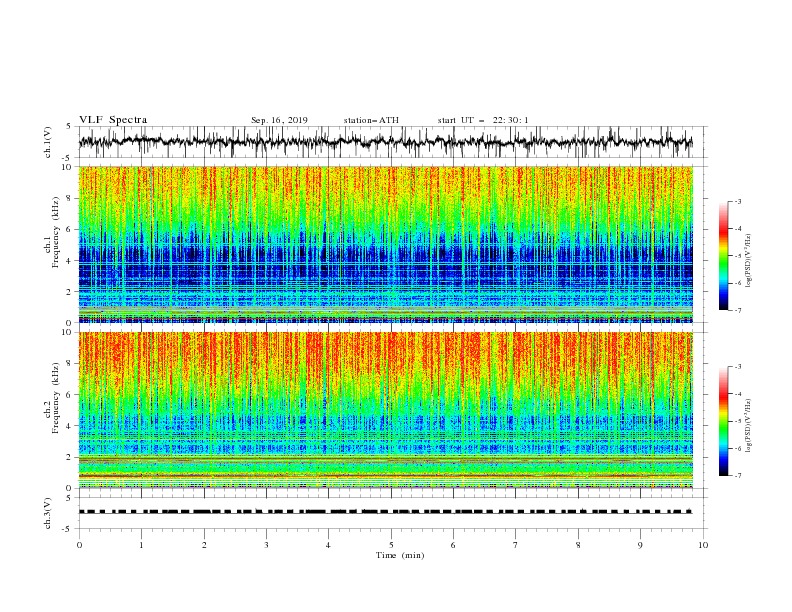Screen dimensions: 792x612
Task: Click the log(PSD) label beside ch.2 colorbar
Action: 749,426
